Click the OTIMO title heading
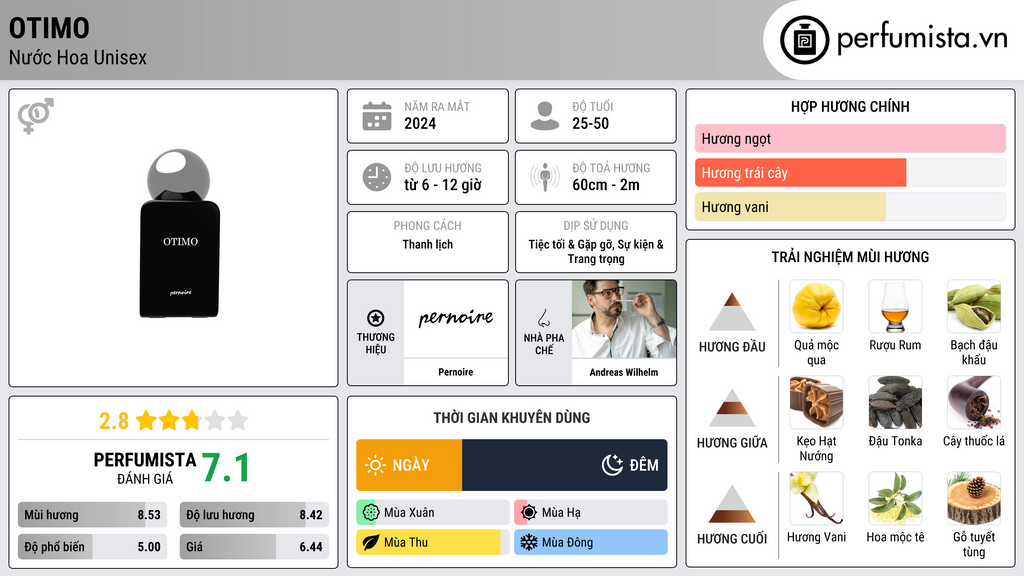The width and height of the screenshot is (1024, 576). pos(49,28)
